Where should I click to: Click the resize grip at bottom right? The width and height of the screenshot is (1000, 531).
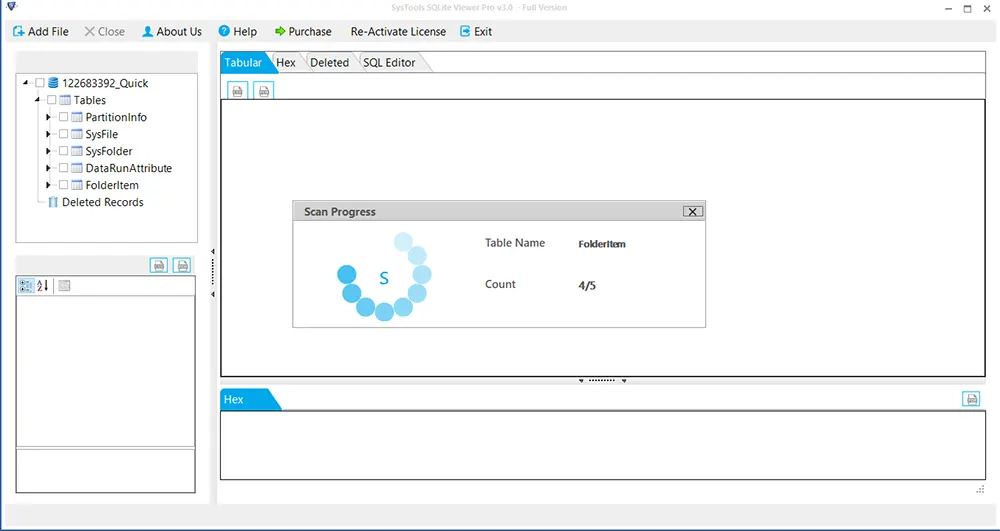click(980, 490)
